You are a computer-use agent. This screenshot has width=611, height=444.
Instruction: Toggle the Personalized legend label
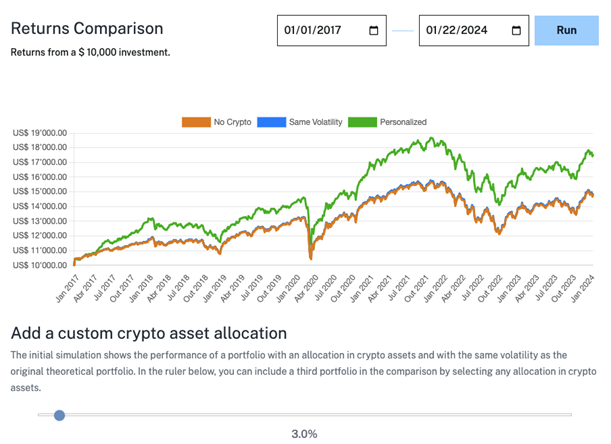coord(402,122)
